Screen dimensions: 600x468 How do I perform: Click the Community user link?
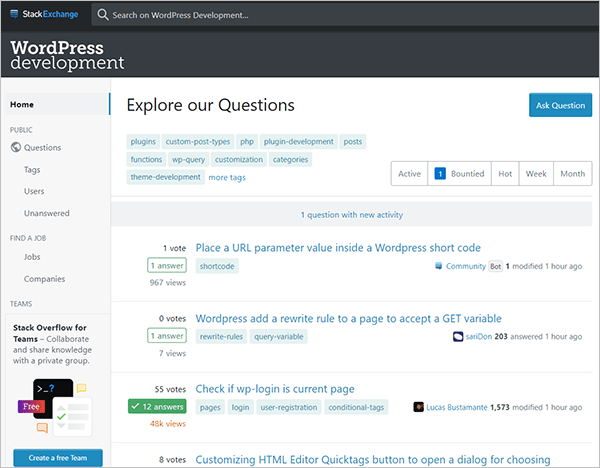465,266
